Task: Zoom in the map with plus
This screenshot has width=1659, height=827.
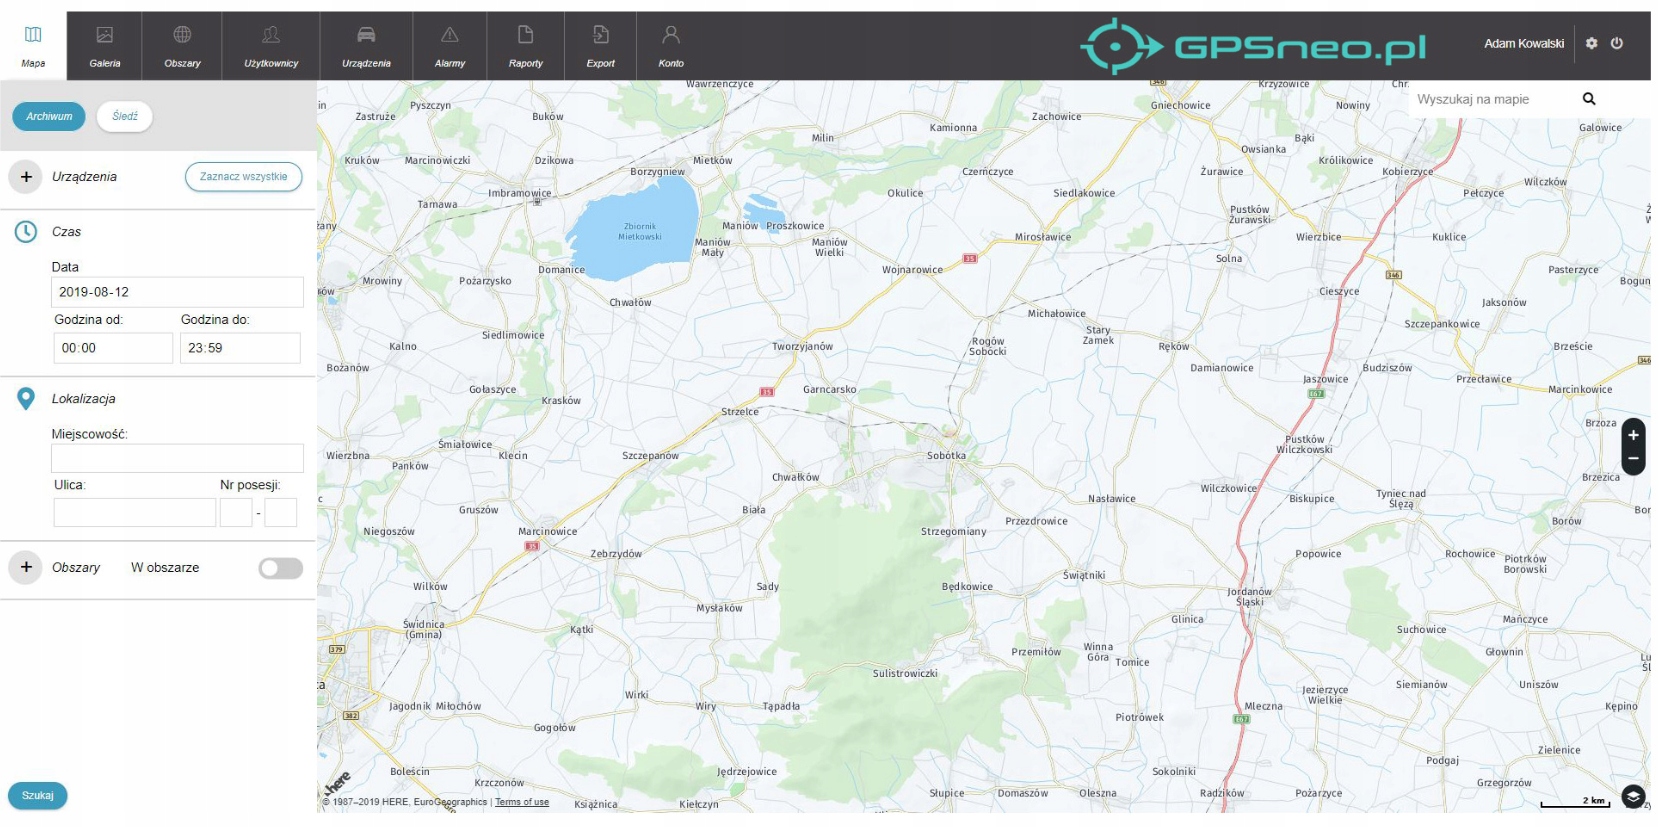Action: click(1633, 435)
